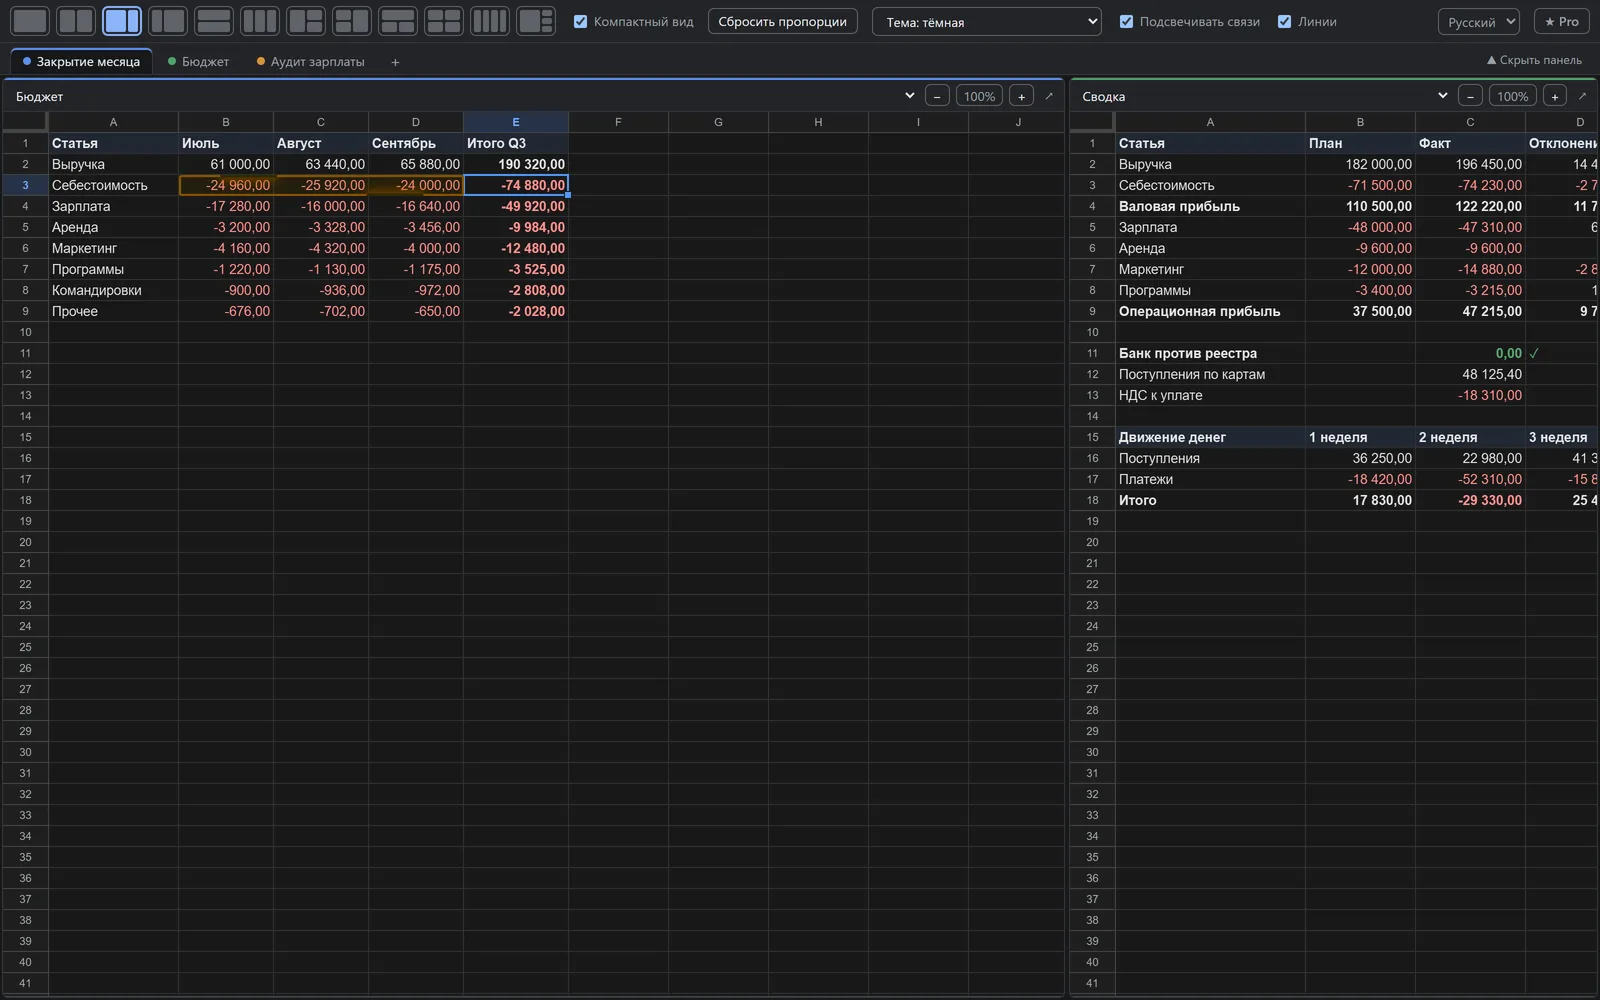The image size is (1600, 1000).
Task: Select the two equal columns layout
Action: click(x=76, y=21)
